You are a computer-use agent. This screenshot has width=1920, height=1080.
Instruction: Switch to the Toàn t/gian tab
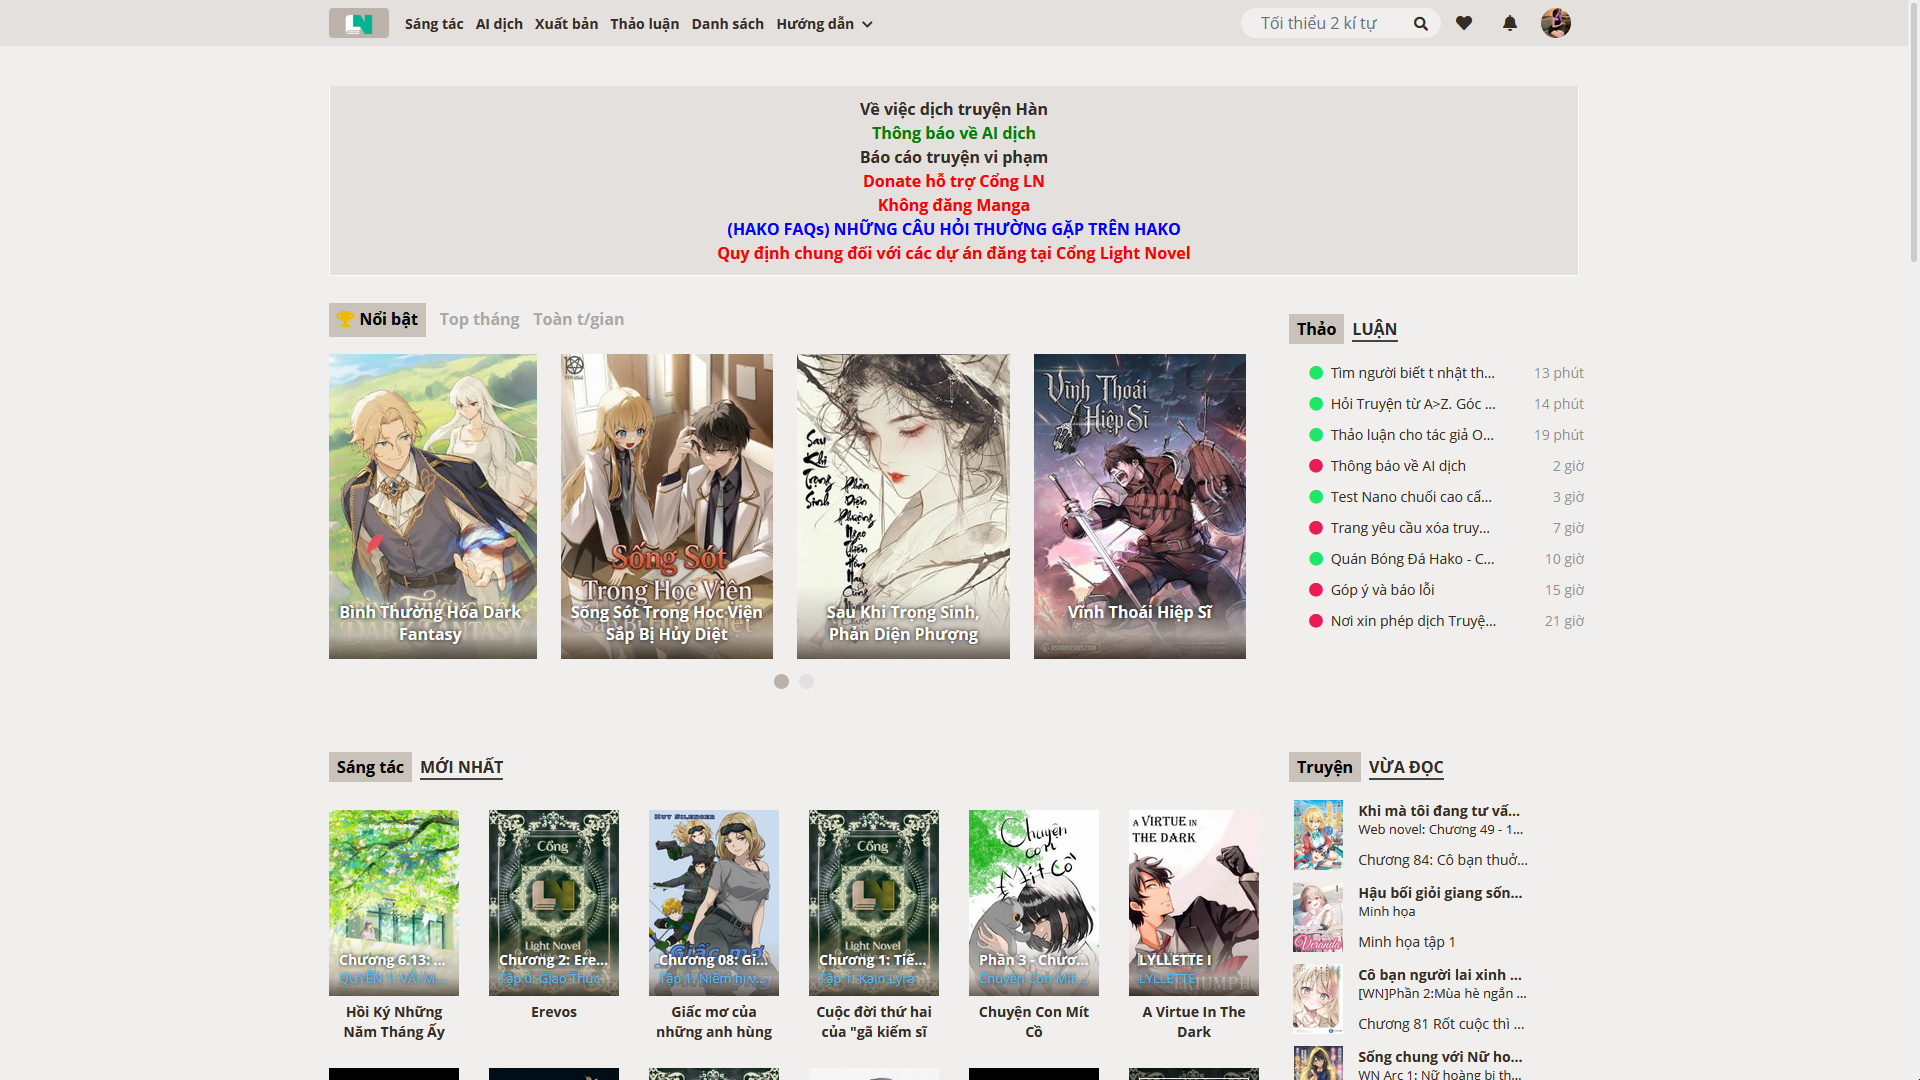578,319
